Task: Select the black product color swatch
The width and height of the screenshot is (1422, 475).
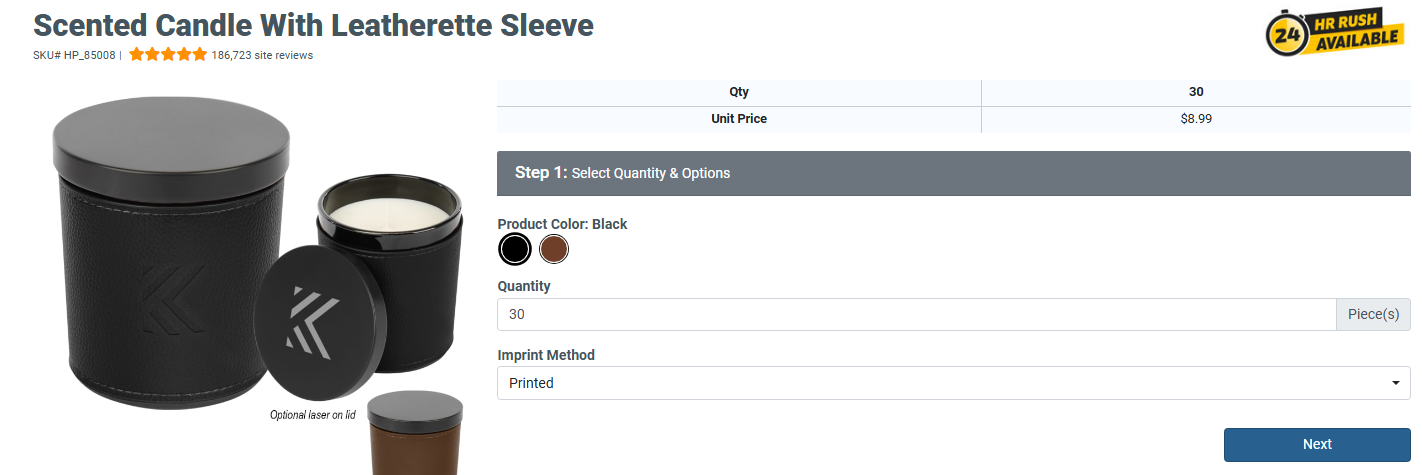Action: 514,249
